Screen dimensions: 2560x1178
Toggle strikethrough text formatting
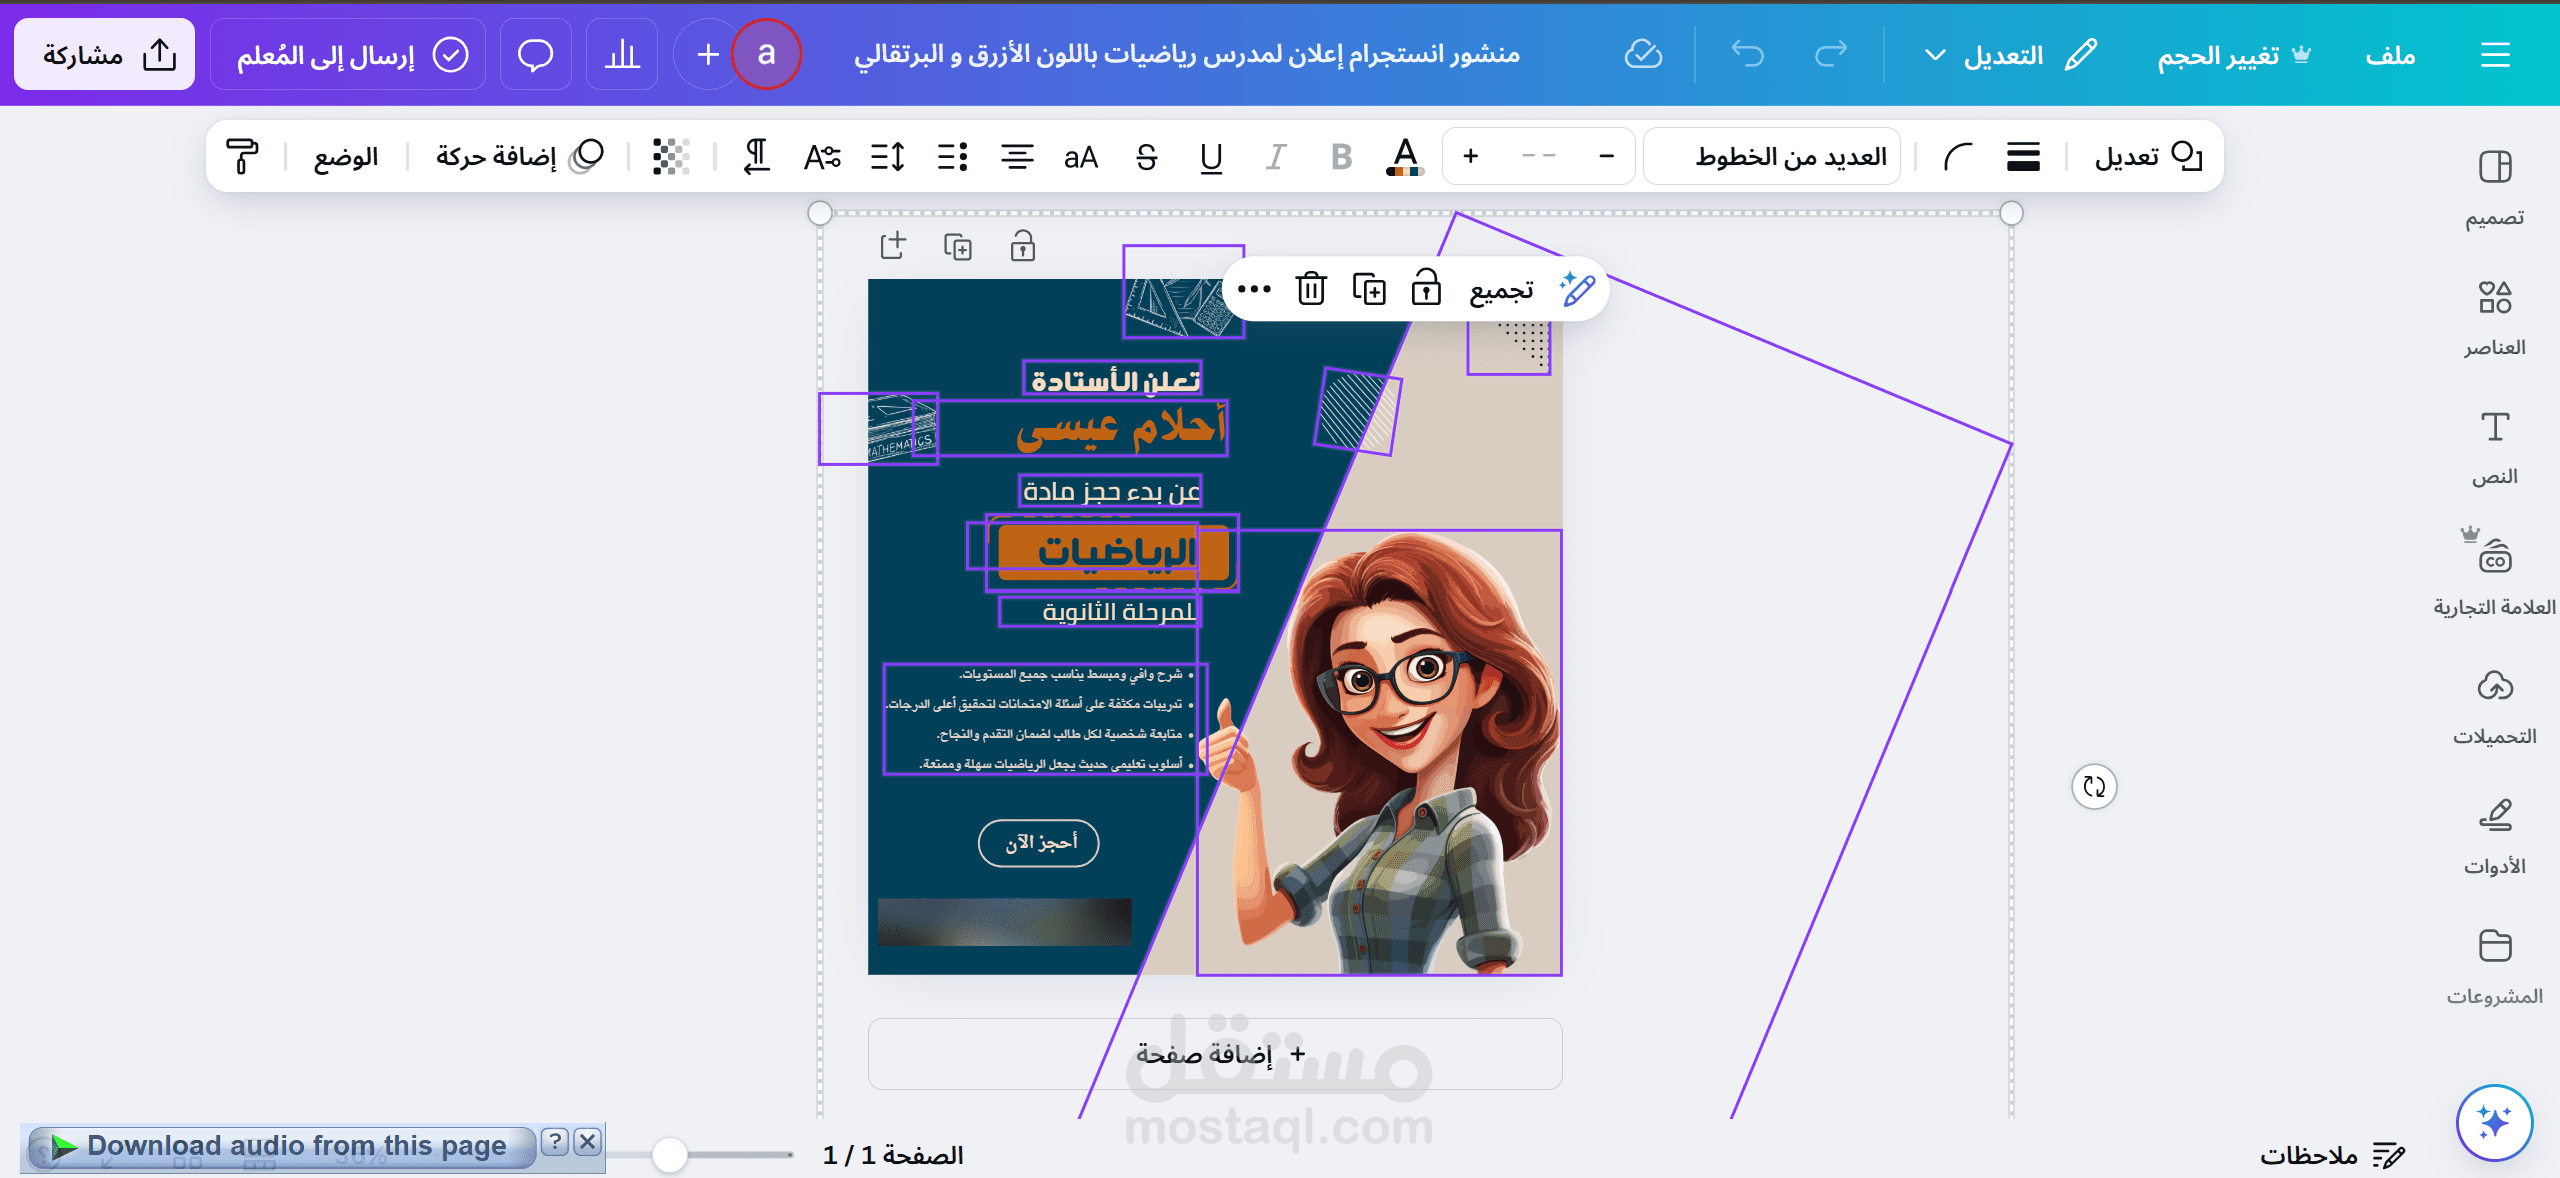point(1147,157)
